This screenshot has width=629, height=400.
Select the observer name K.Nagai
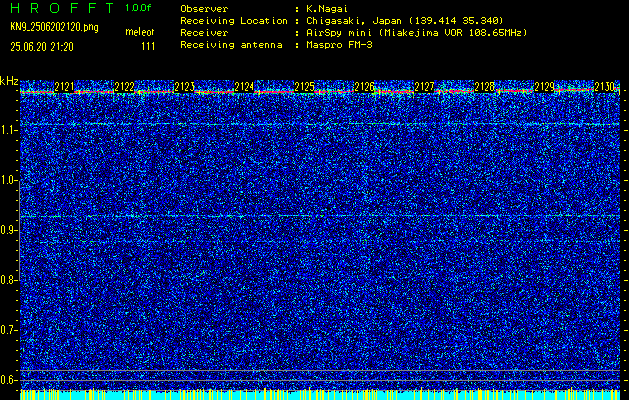point(325,9)
